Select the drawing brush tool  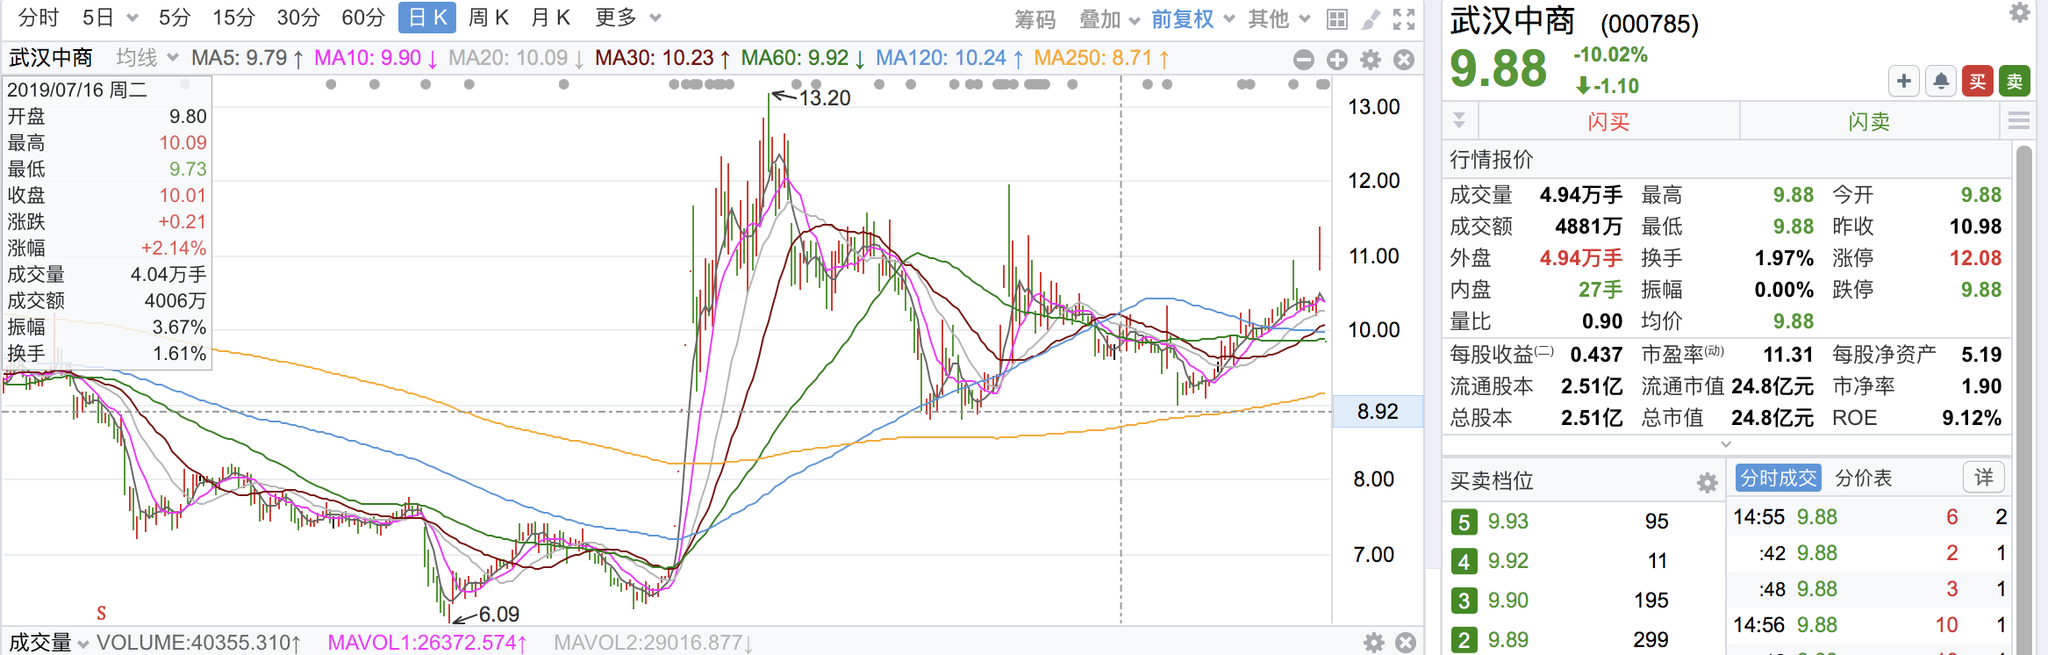1371,19
